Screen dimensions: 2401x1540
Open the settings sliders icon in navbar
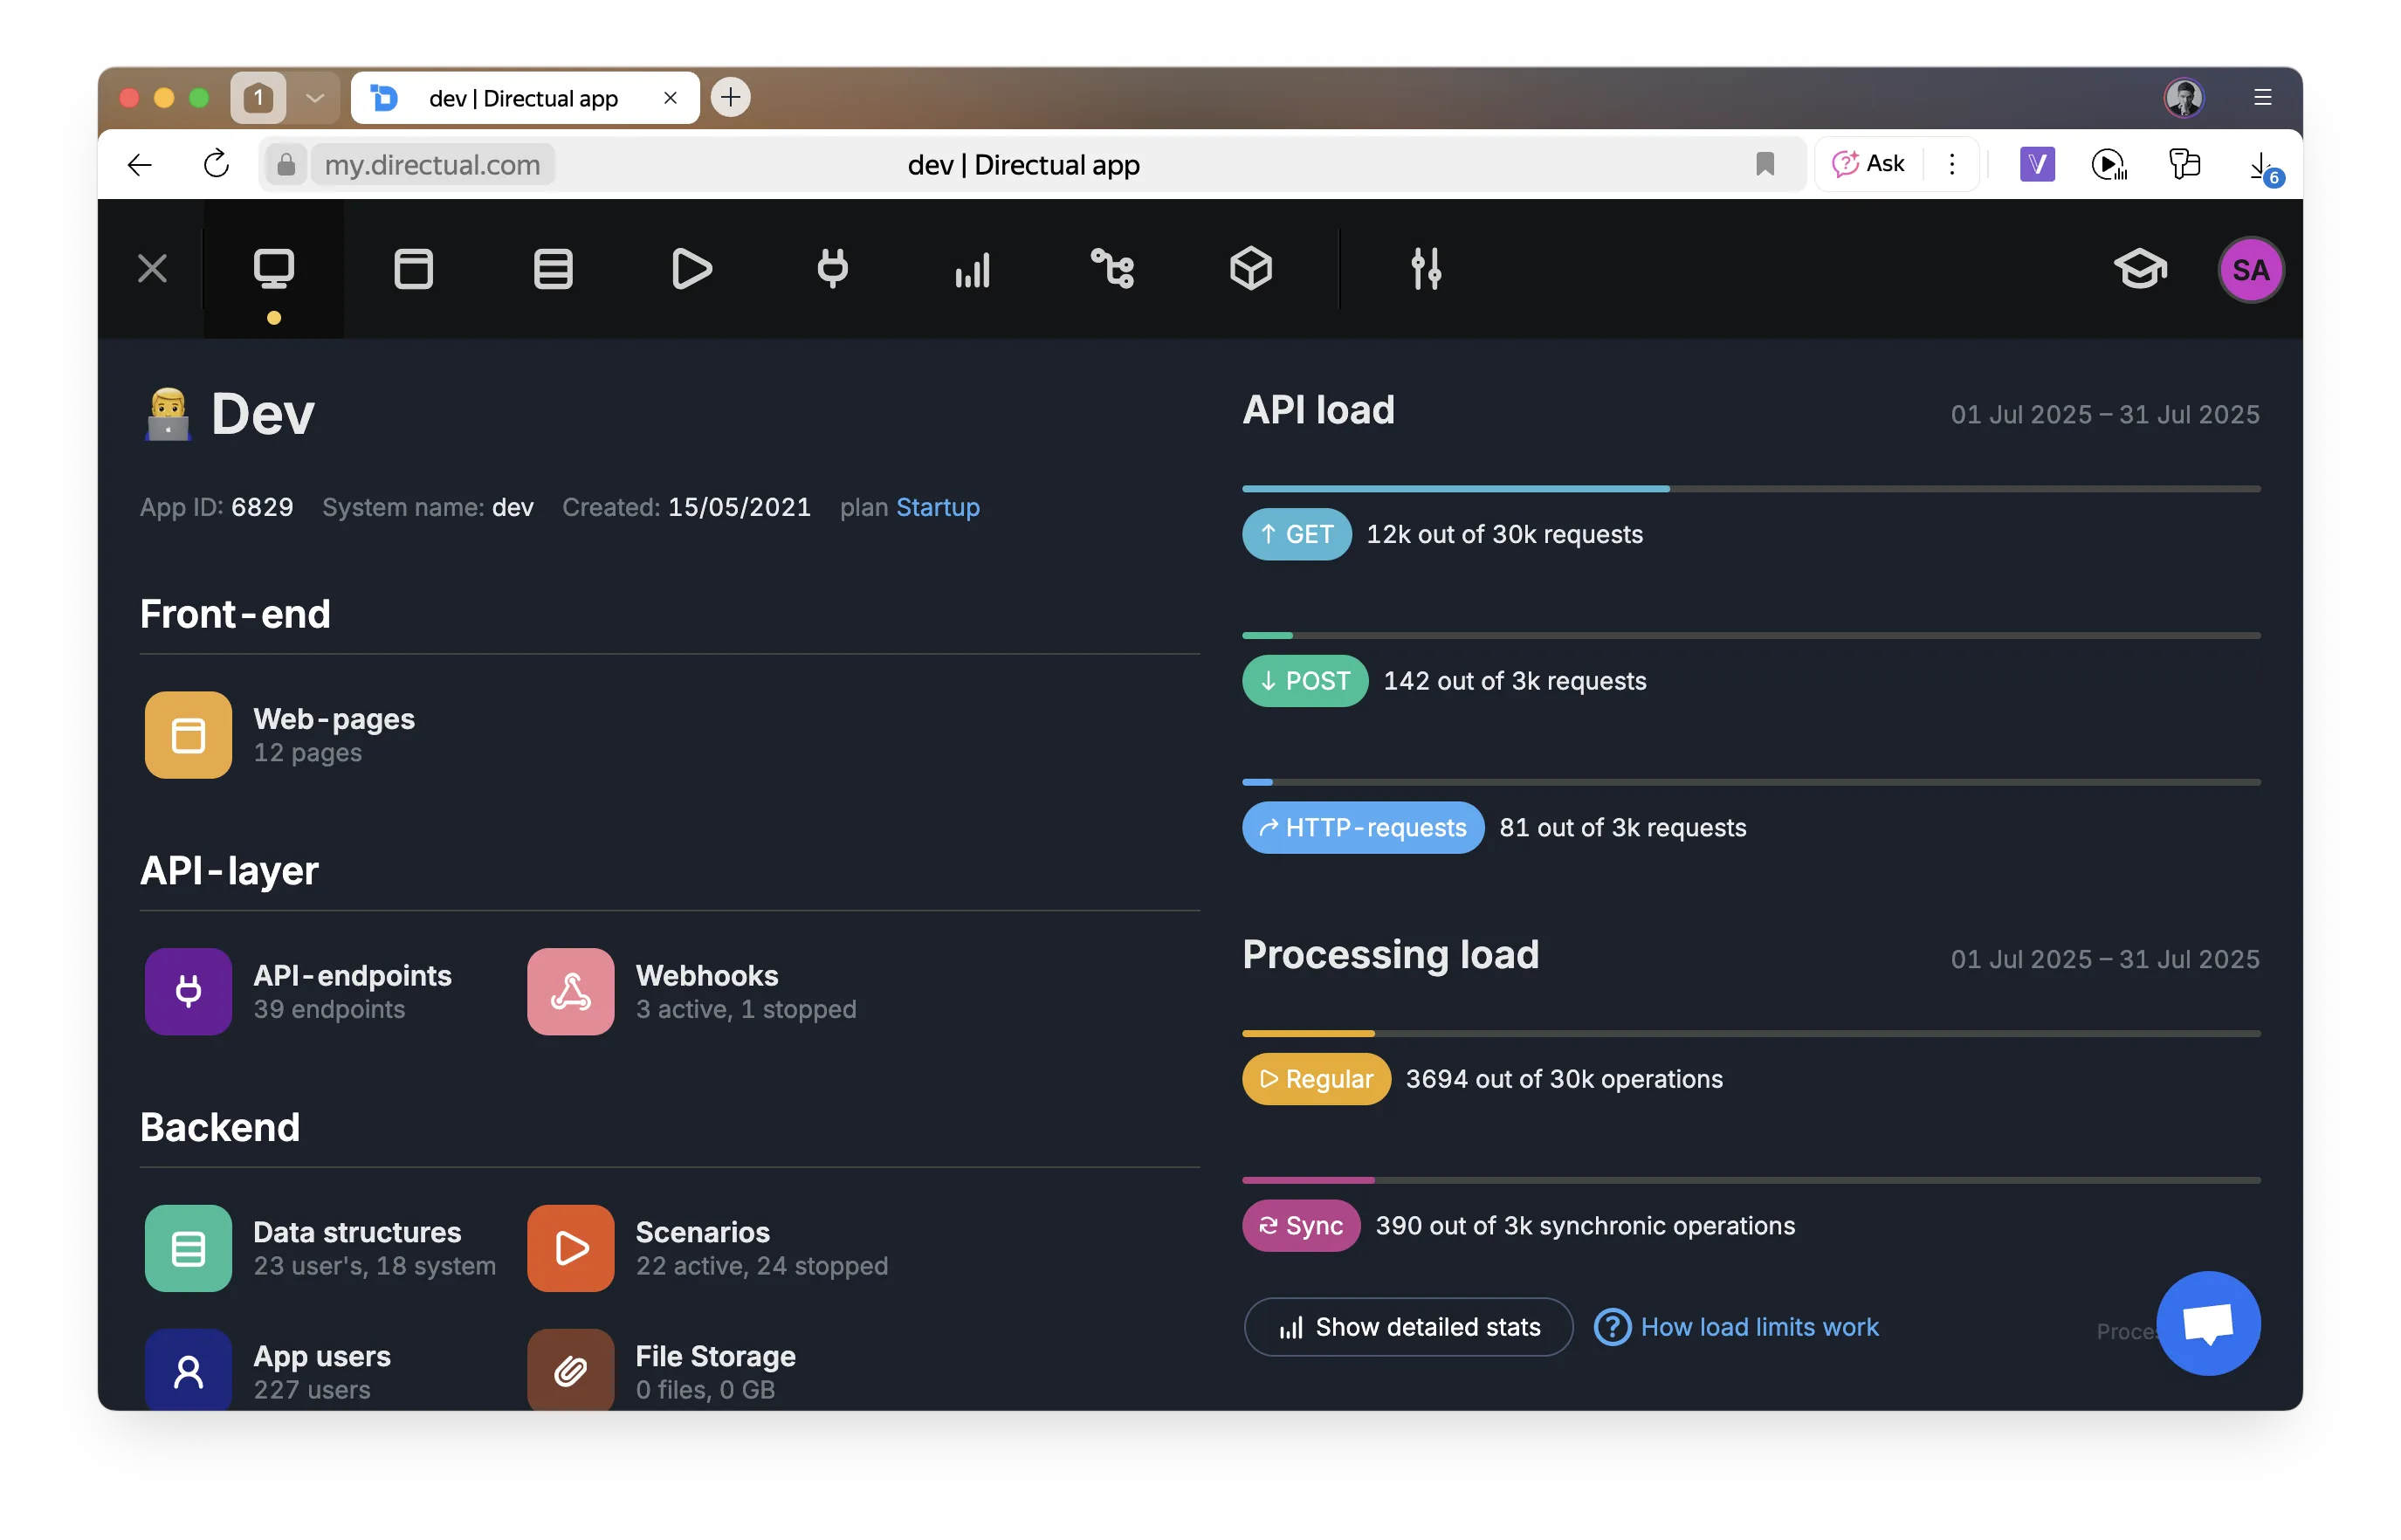pos(1426,268)
